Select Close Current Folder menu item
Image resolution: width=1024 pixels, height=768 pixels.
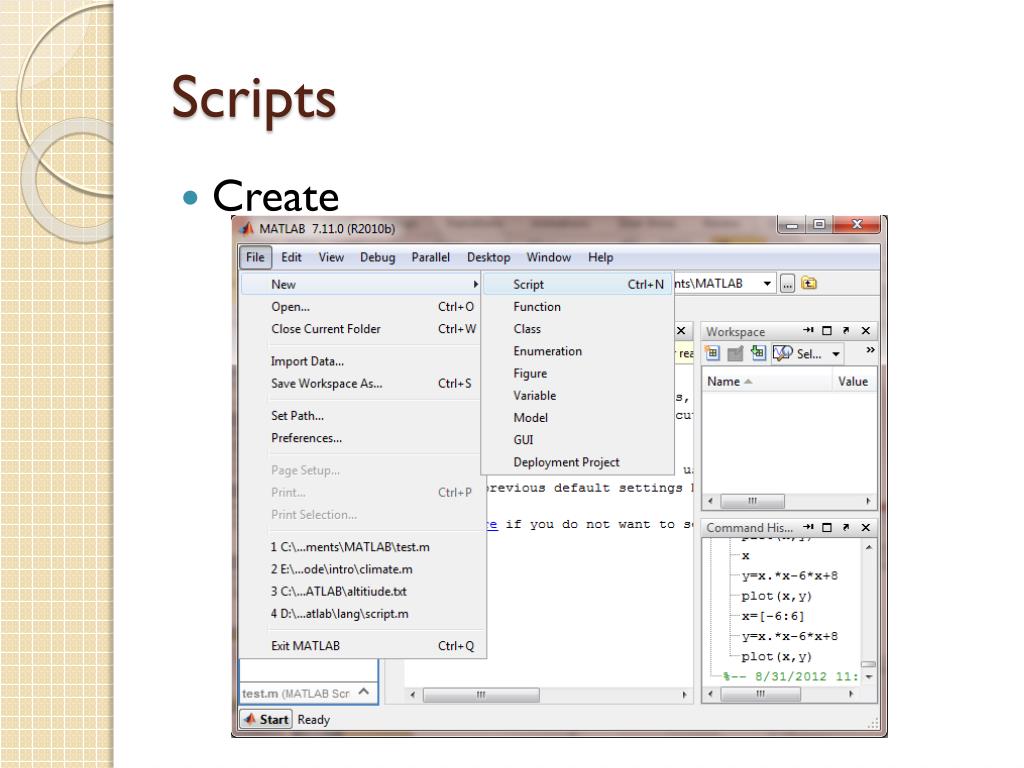click(x=361, y=328)
